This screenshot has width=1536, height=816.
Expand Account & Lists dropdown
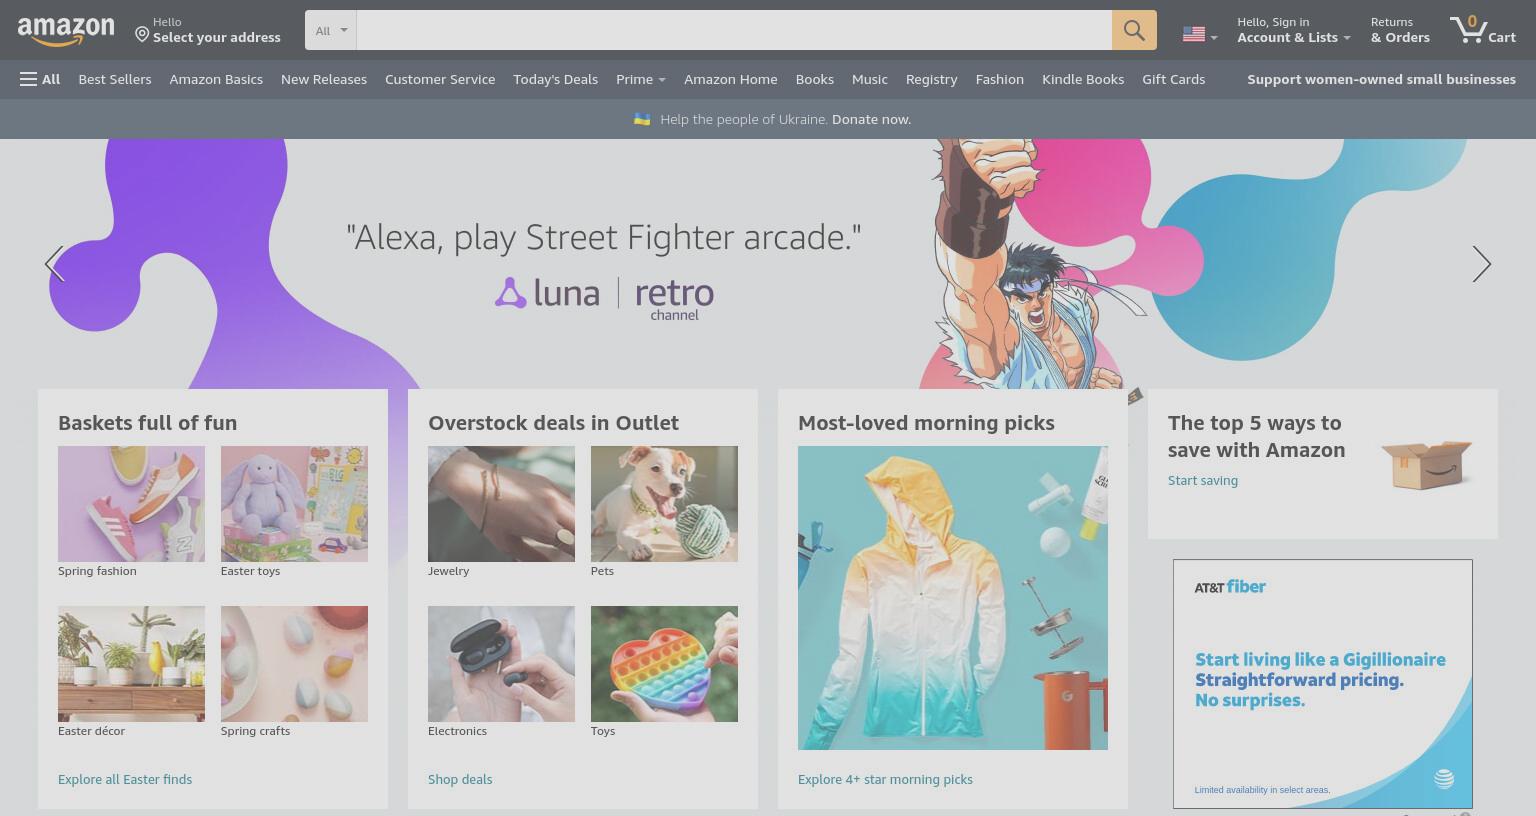pyautogui.click(x=1293, y=30)
